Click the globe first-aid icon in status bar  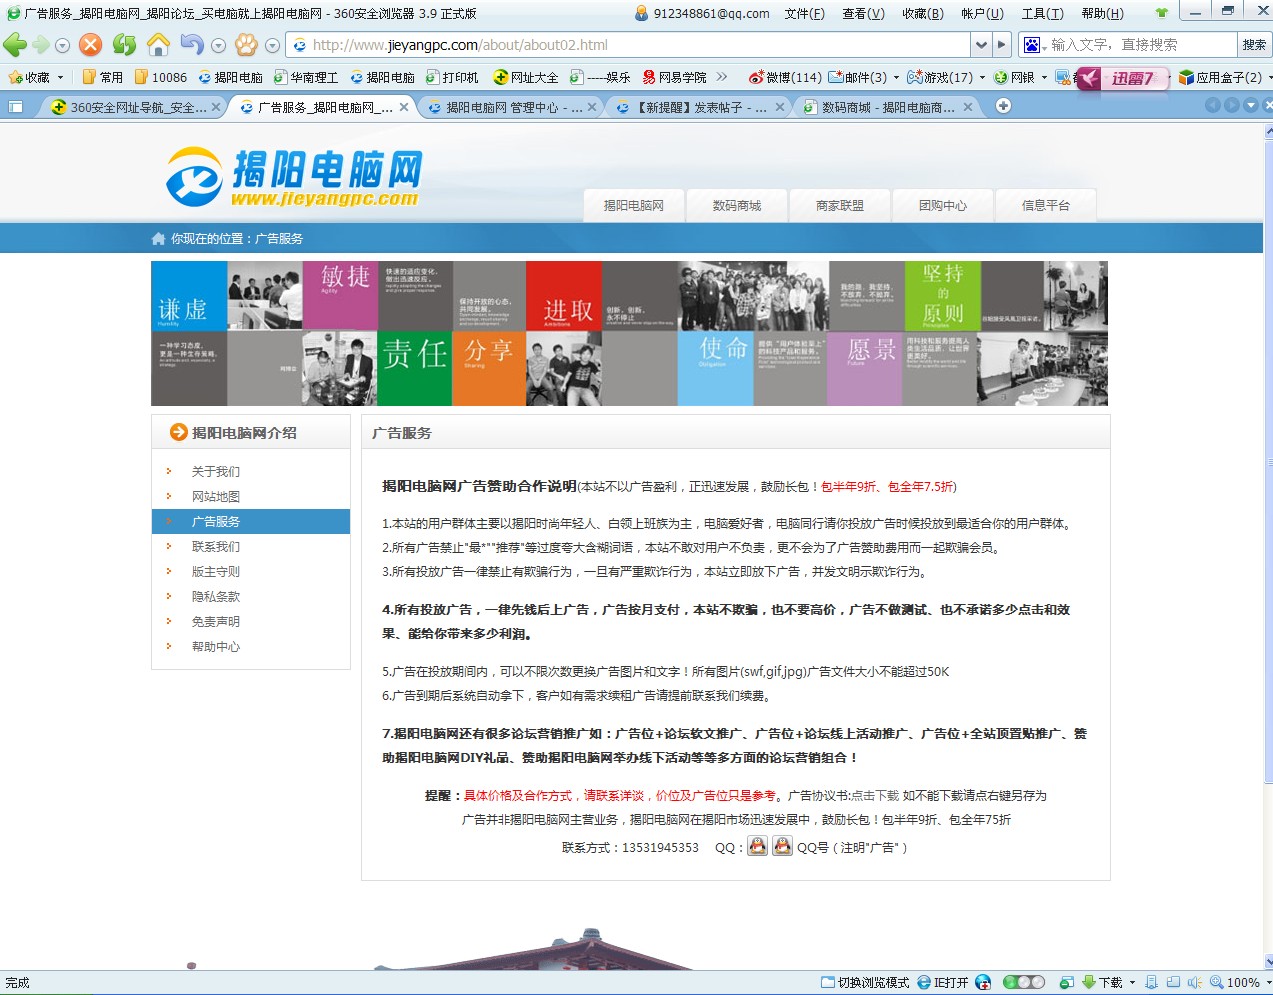pyautogui.click(x=983, y=983)
